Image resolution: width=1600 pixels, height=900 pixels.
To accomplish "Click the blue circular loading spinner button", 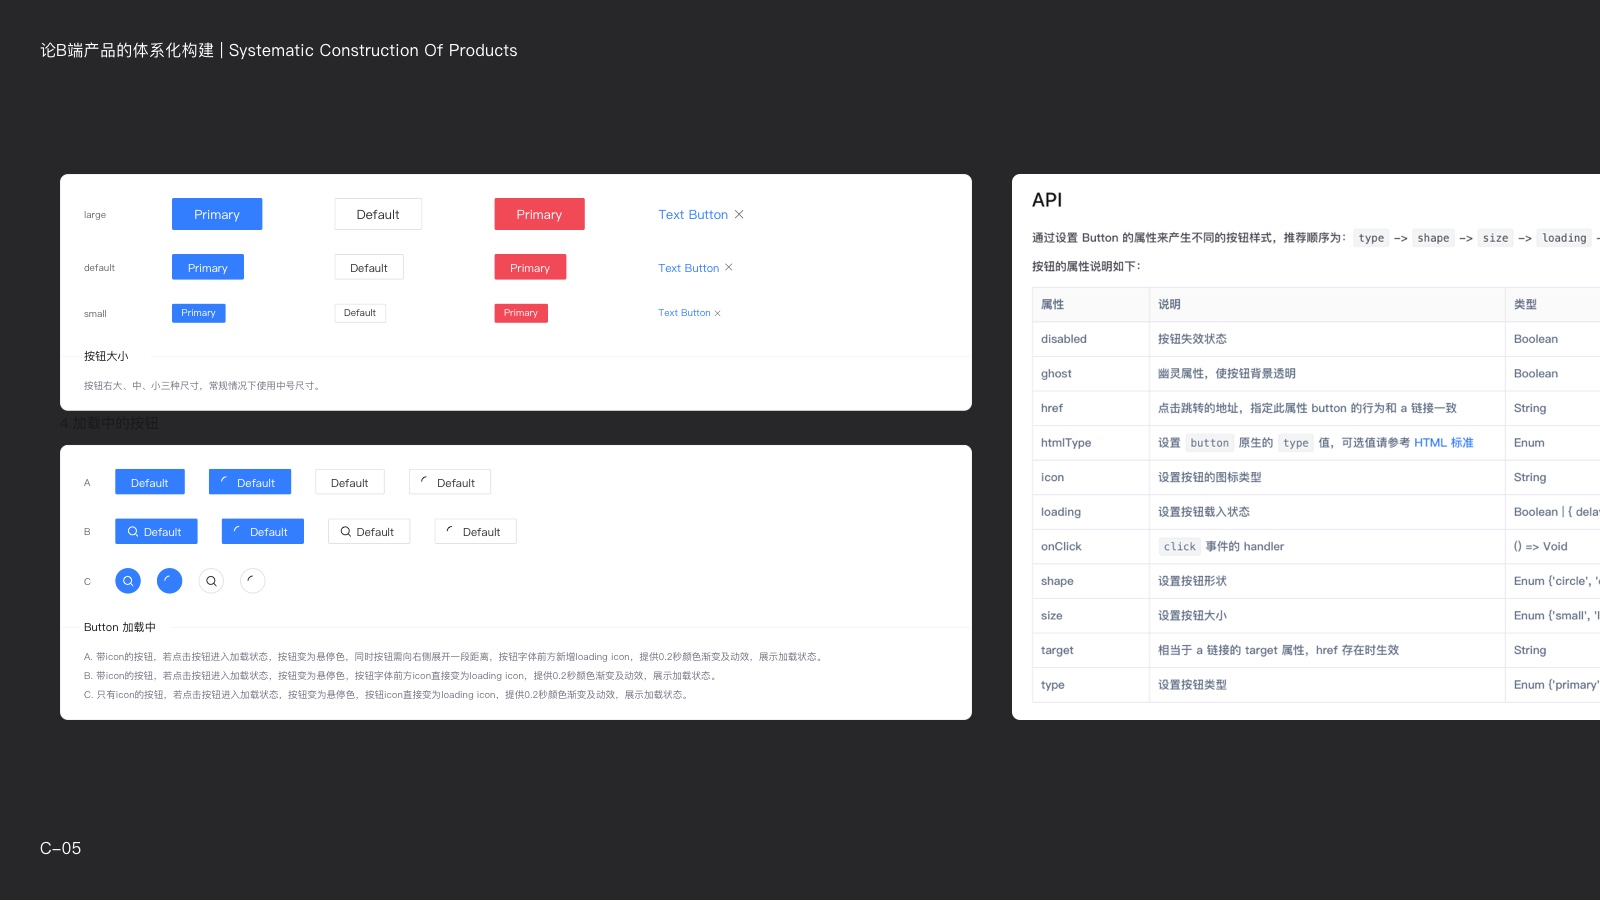I will [170, 581].
